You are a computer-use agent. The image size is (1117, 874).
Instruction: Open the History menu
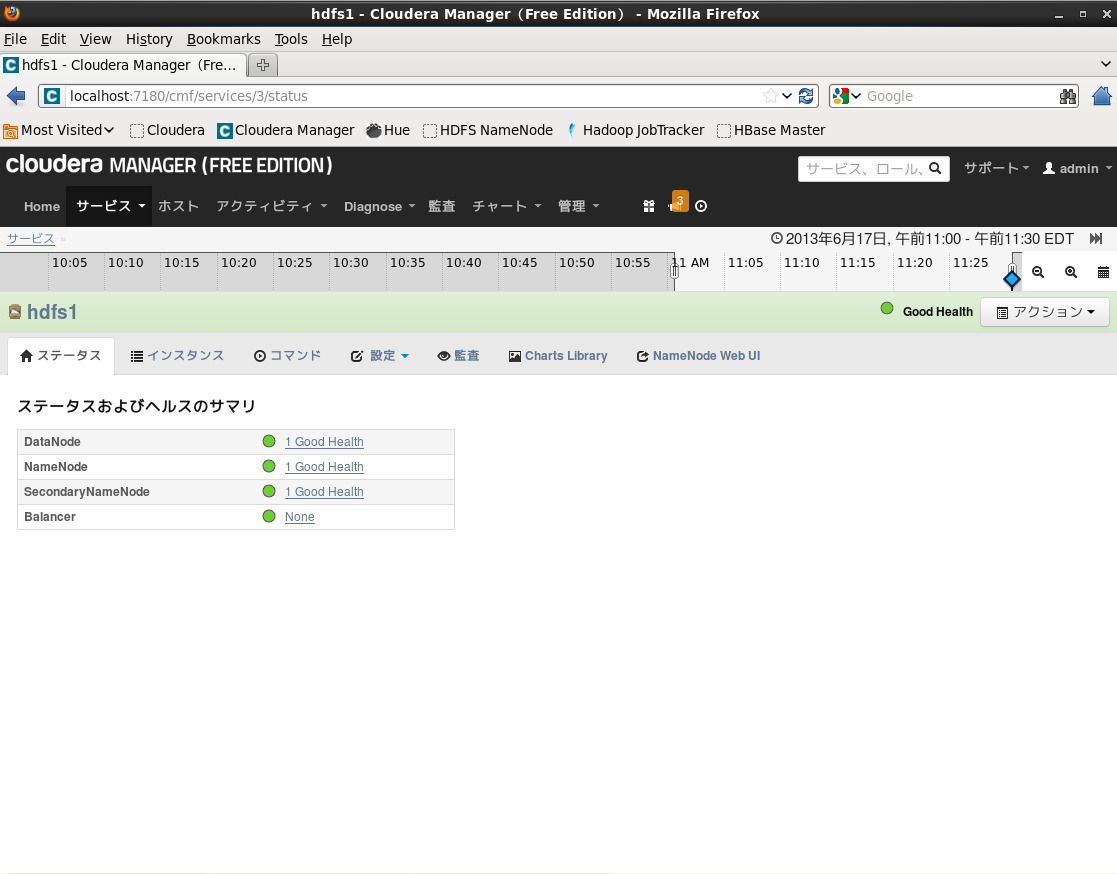[149, 39]
